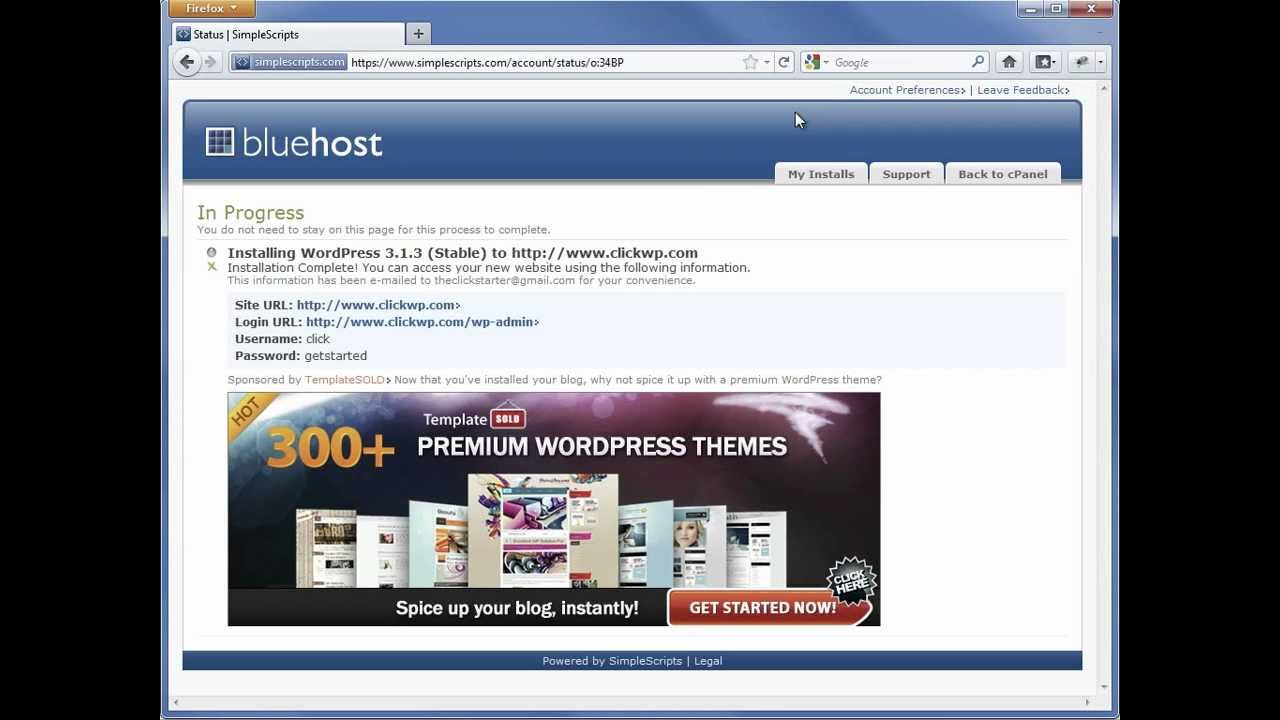The width and height of the screenshot is (1280, 720).
Task: Click the TemplateSOLD sponsor link
Action: 347,380
